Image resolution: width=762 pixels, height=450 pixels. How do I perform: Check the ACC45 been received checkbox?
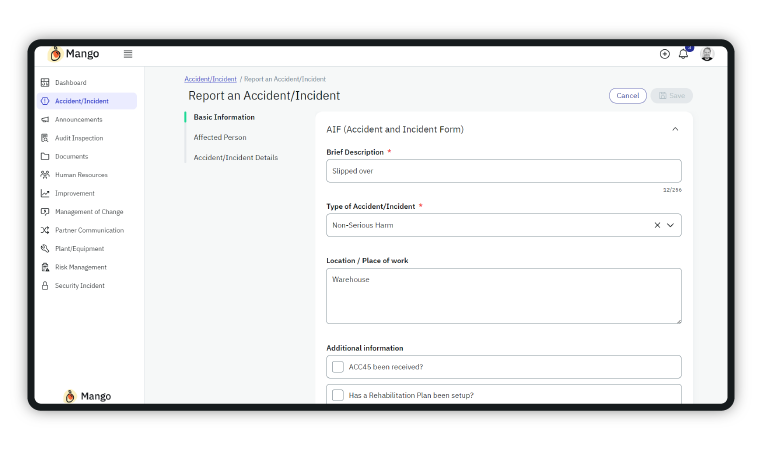point(338,367)
